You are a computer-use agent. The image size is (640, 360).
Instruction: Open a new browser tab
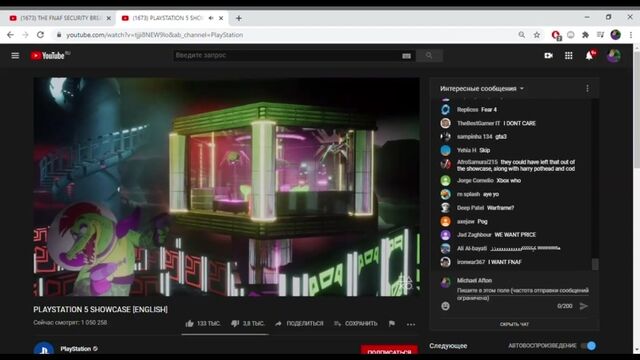point(239,18)
